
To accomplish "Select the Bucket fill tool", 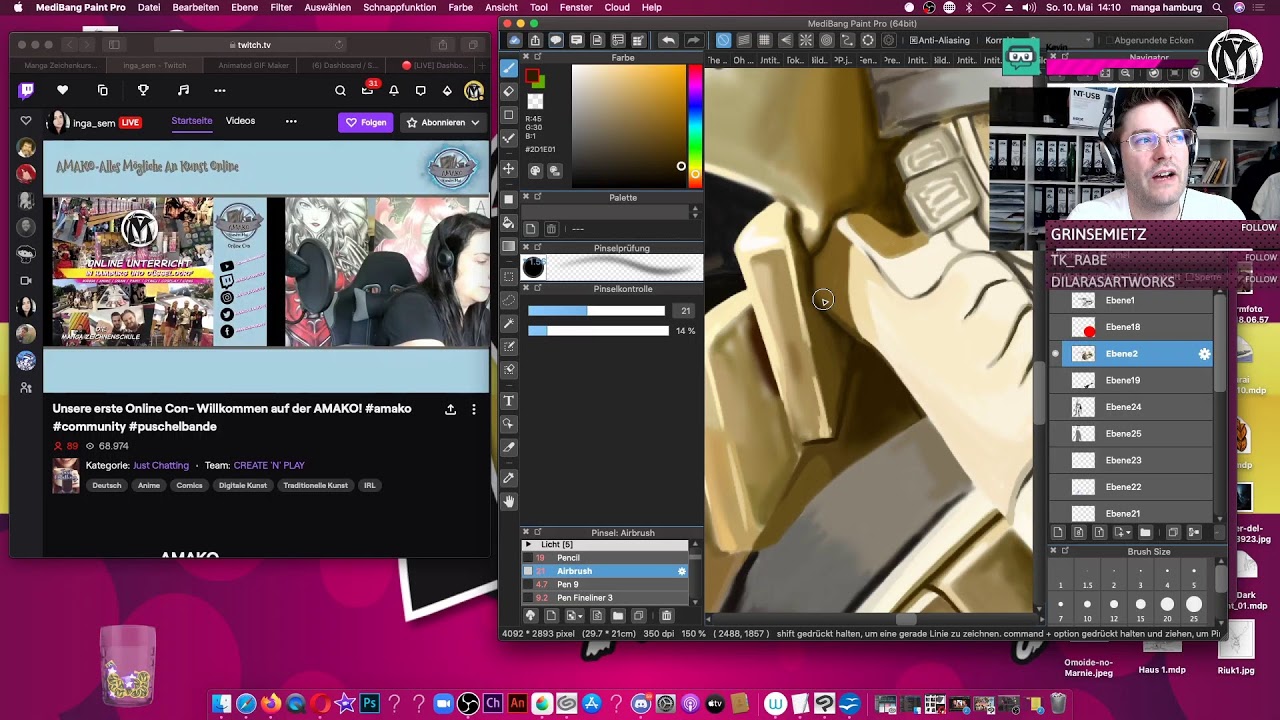I will click(x=509, y=222).
